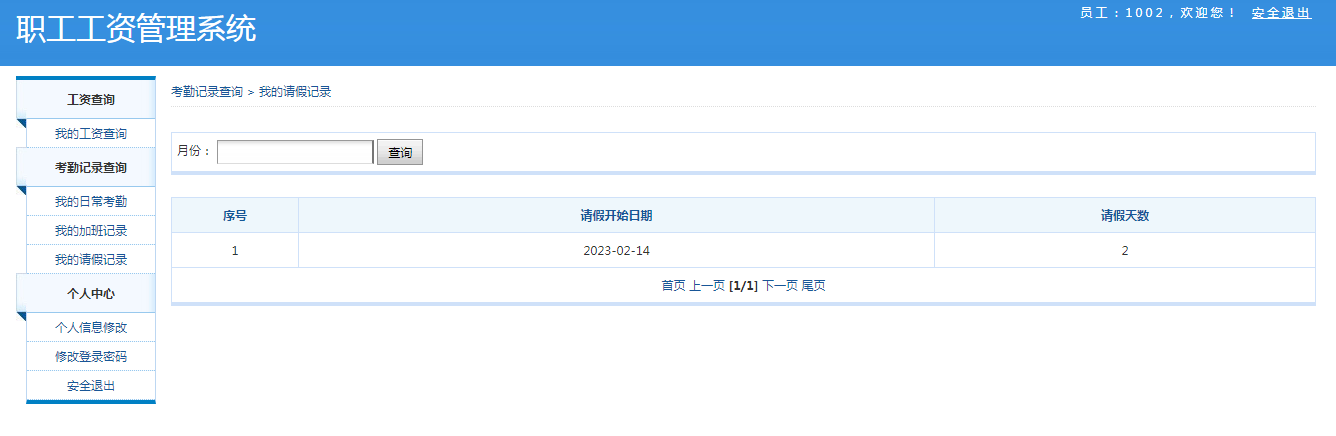The image size is (1336, 436).
Task: Go to 下一页 in pagination
Action: pyautogui.click(x=780, y=285)
